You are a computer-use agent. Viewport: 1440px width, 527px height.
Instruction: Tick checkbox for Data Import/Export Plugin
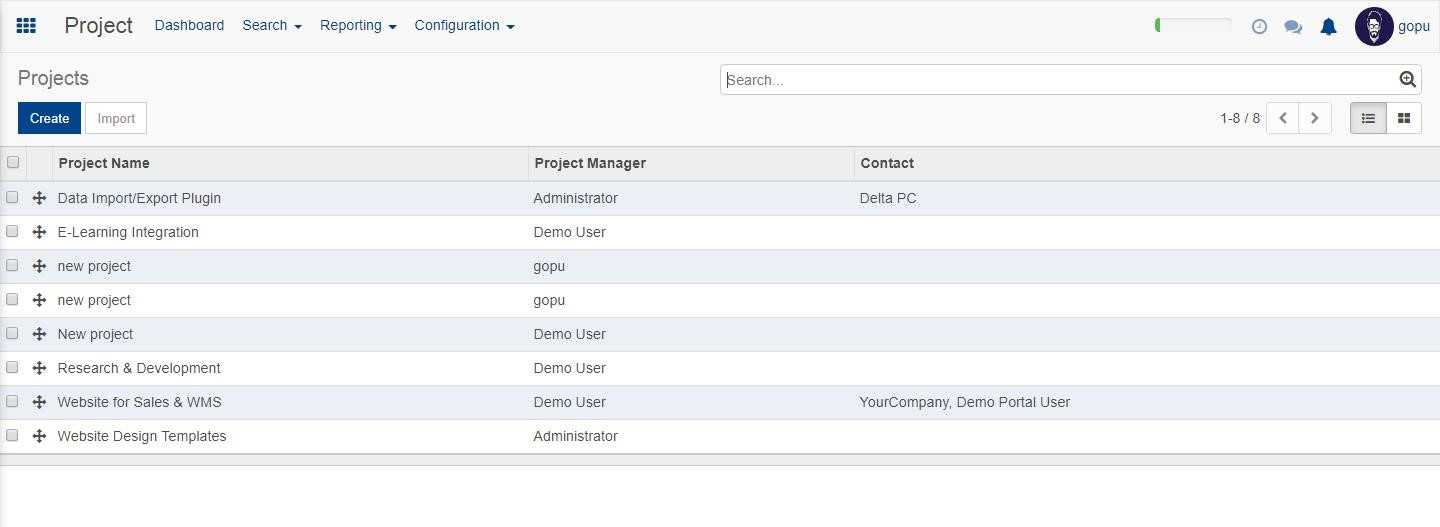(x=13, y=197)
